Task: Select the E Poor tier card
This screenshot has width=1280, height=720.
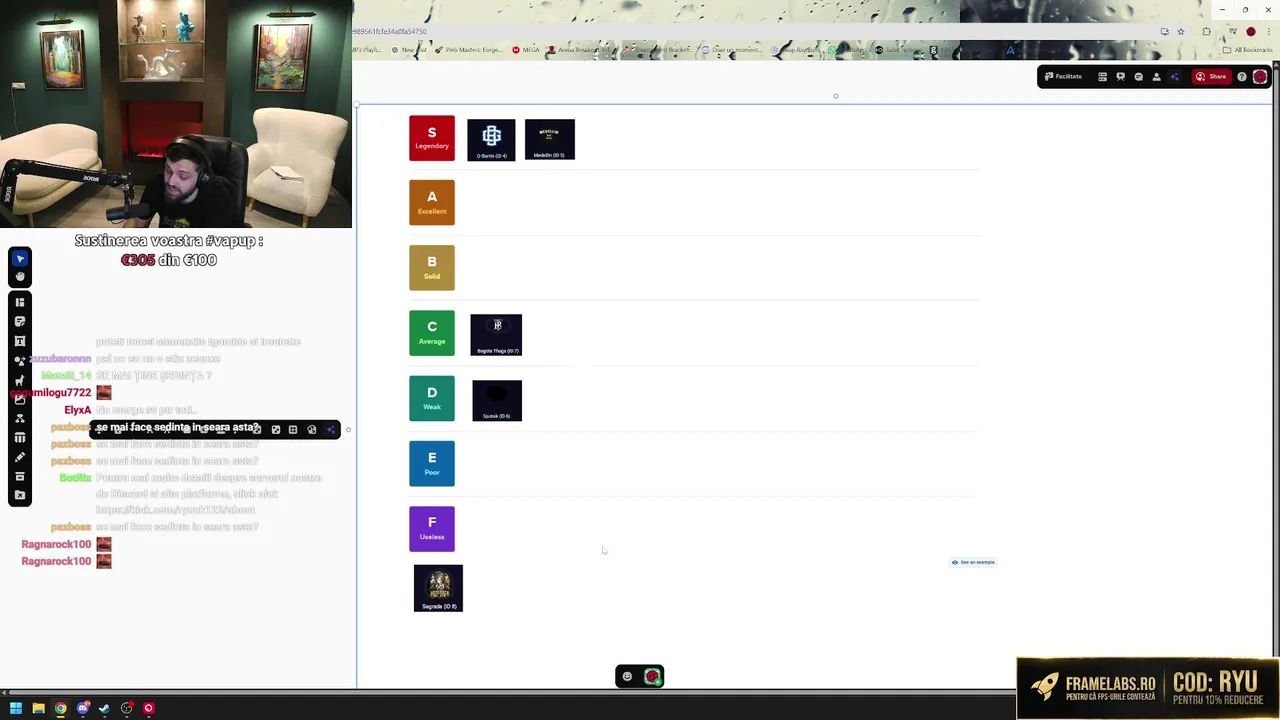Action: tap(432, 464)
